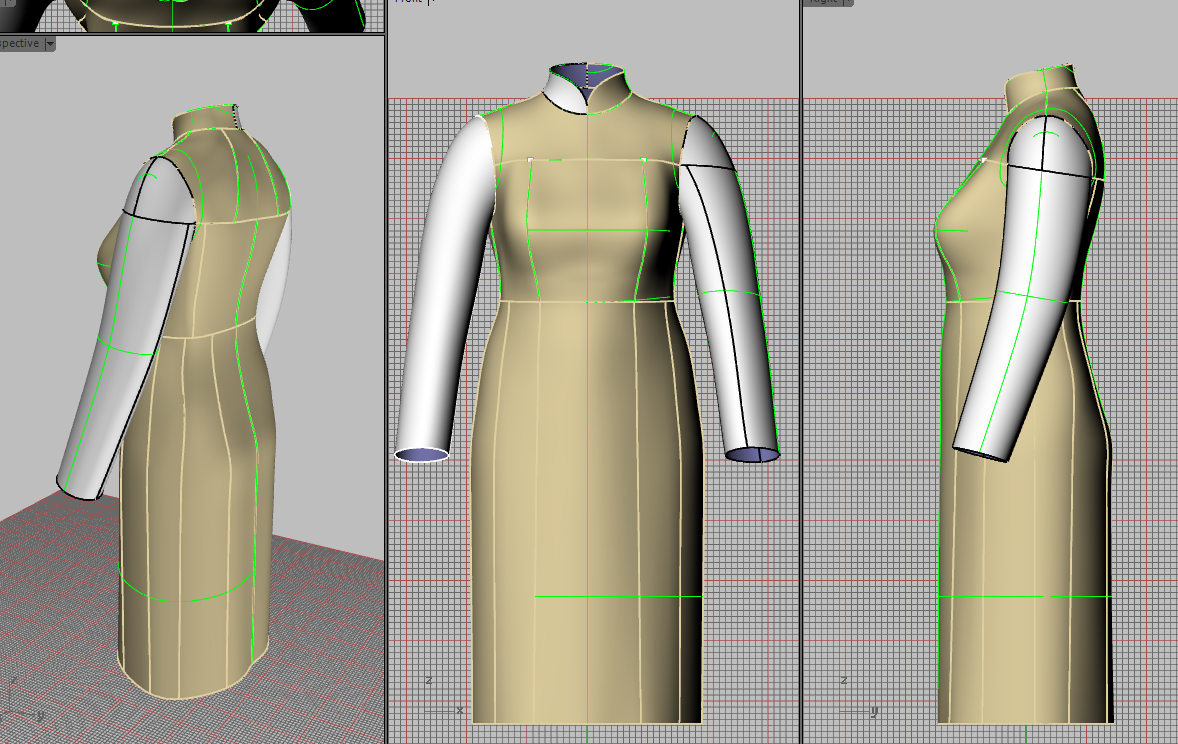
Task: Click the Perspective viewport title label
Action: click(x=20, y=44)
